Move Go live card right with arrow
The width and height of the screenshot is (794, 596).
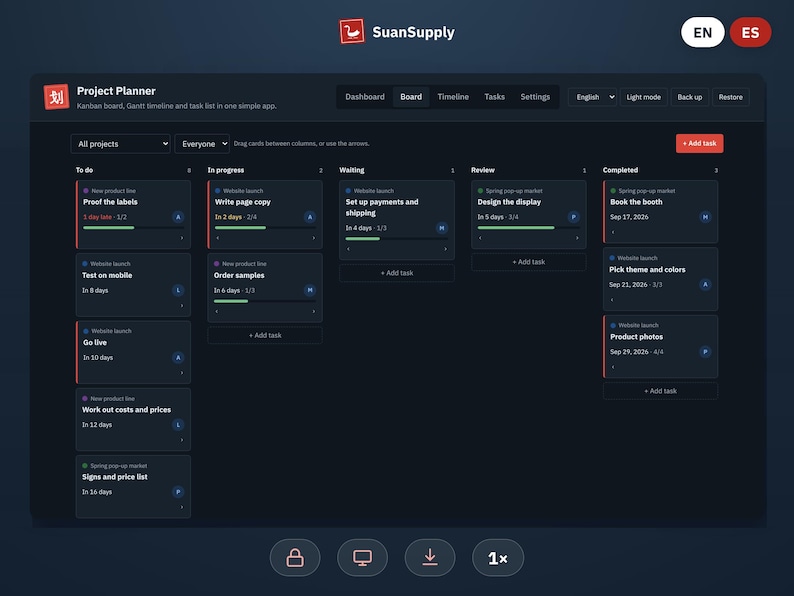[x=182, y=373]
